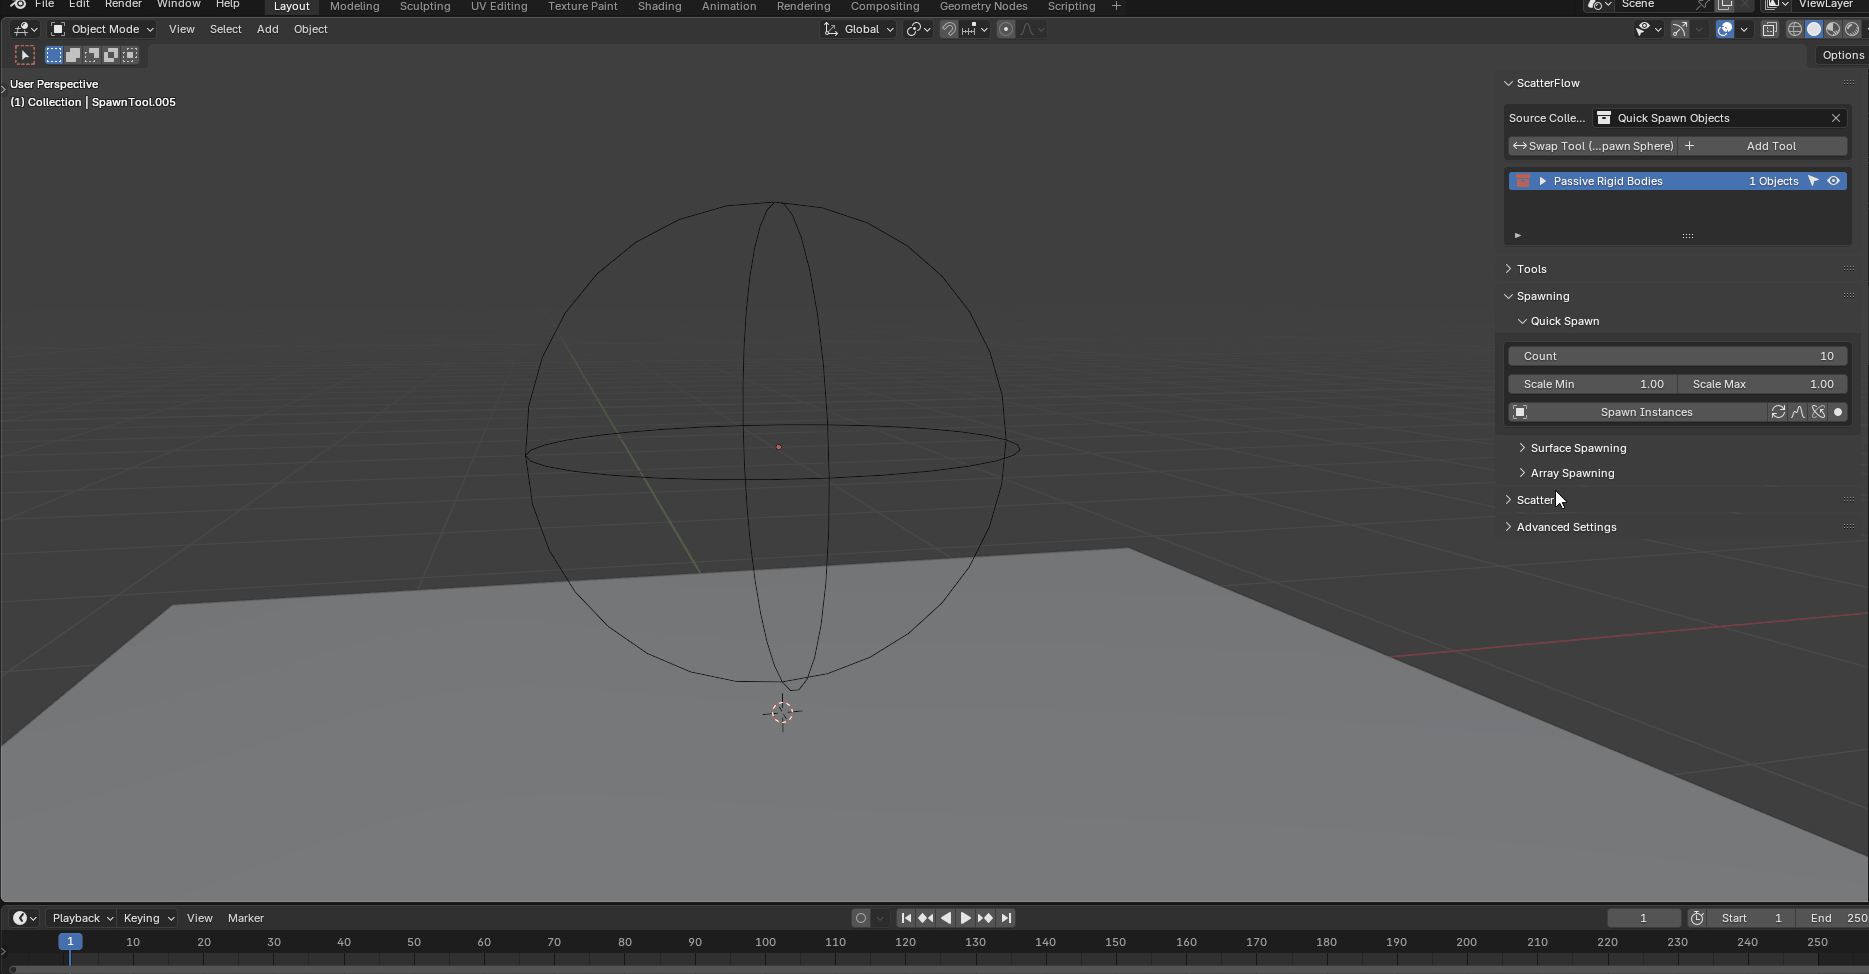This screenshot has width=1869, height=974.
Task: Expand the Advanced Settings panel
Action: (x=1565, y=527)
